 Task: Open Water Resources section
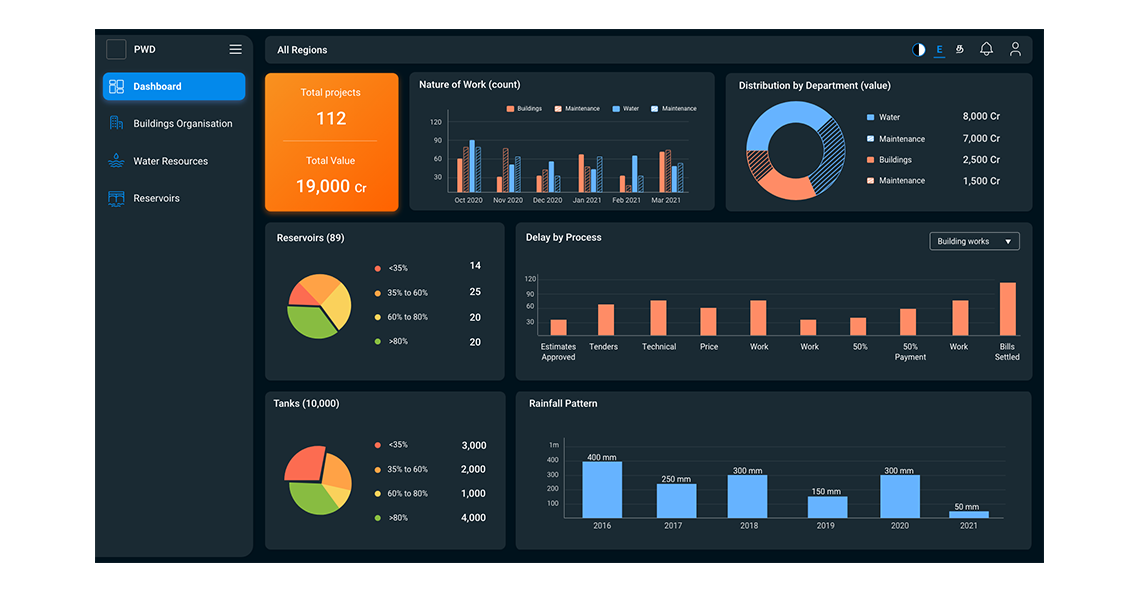(x=174, y=161)
